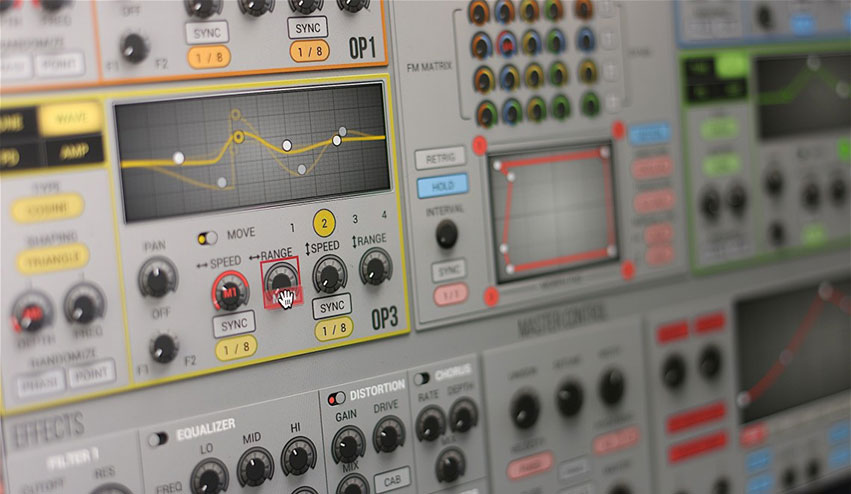
Task: Toggle the DISTORTION effect switch
Action: [x=336, y=399]
